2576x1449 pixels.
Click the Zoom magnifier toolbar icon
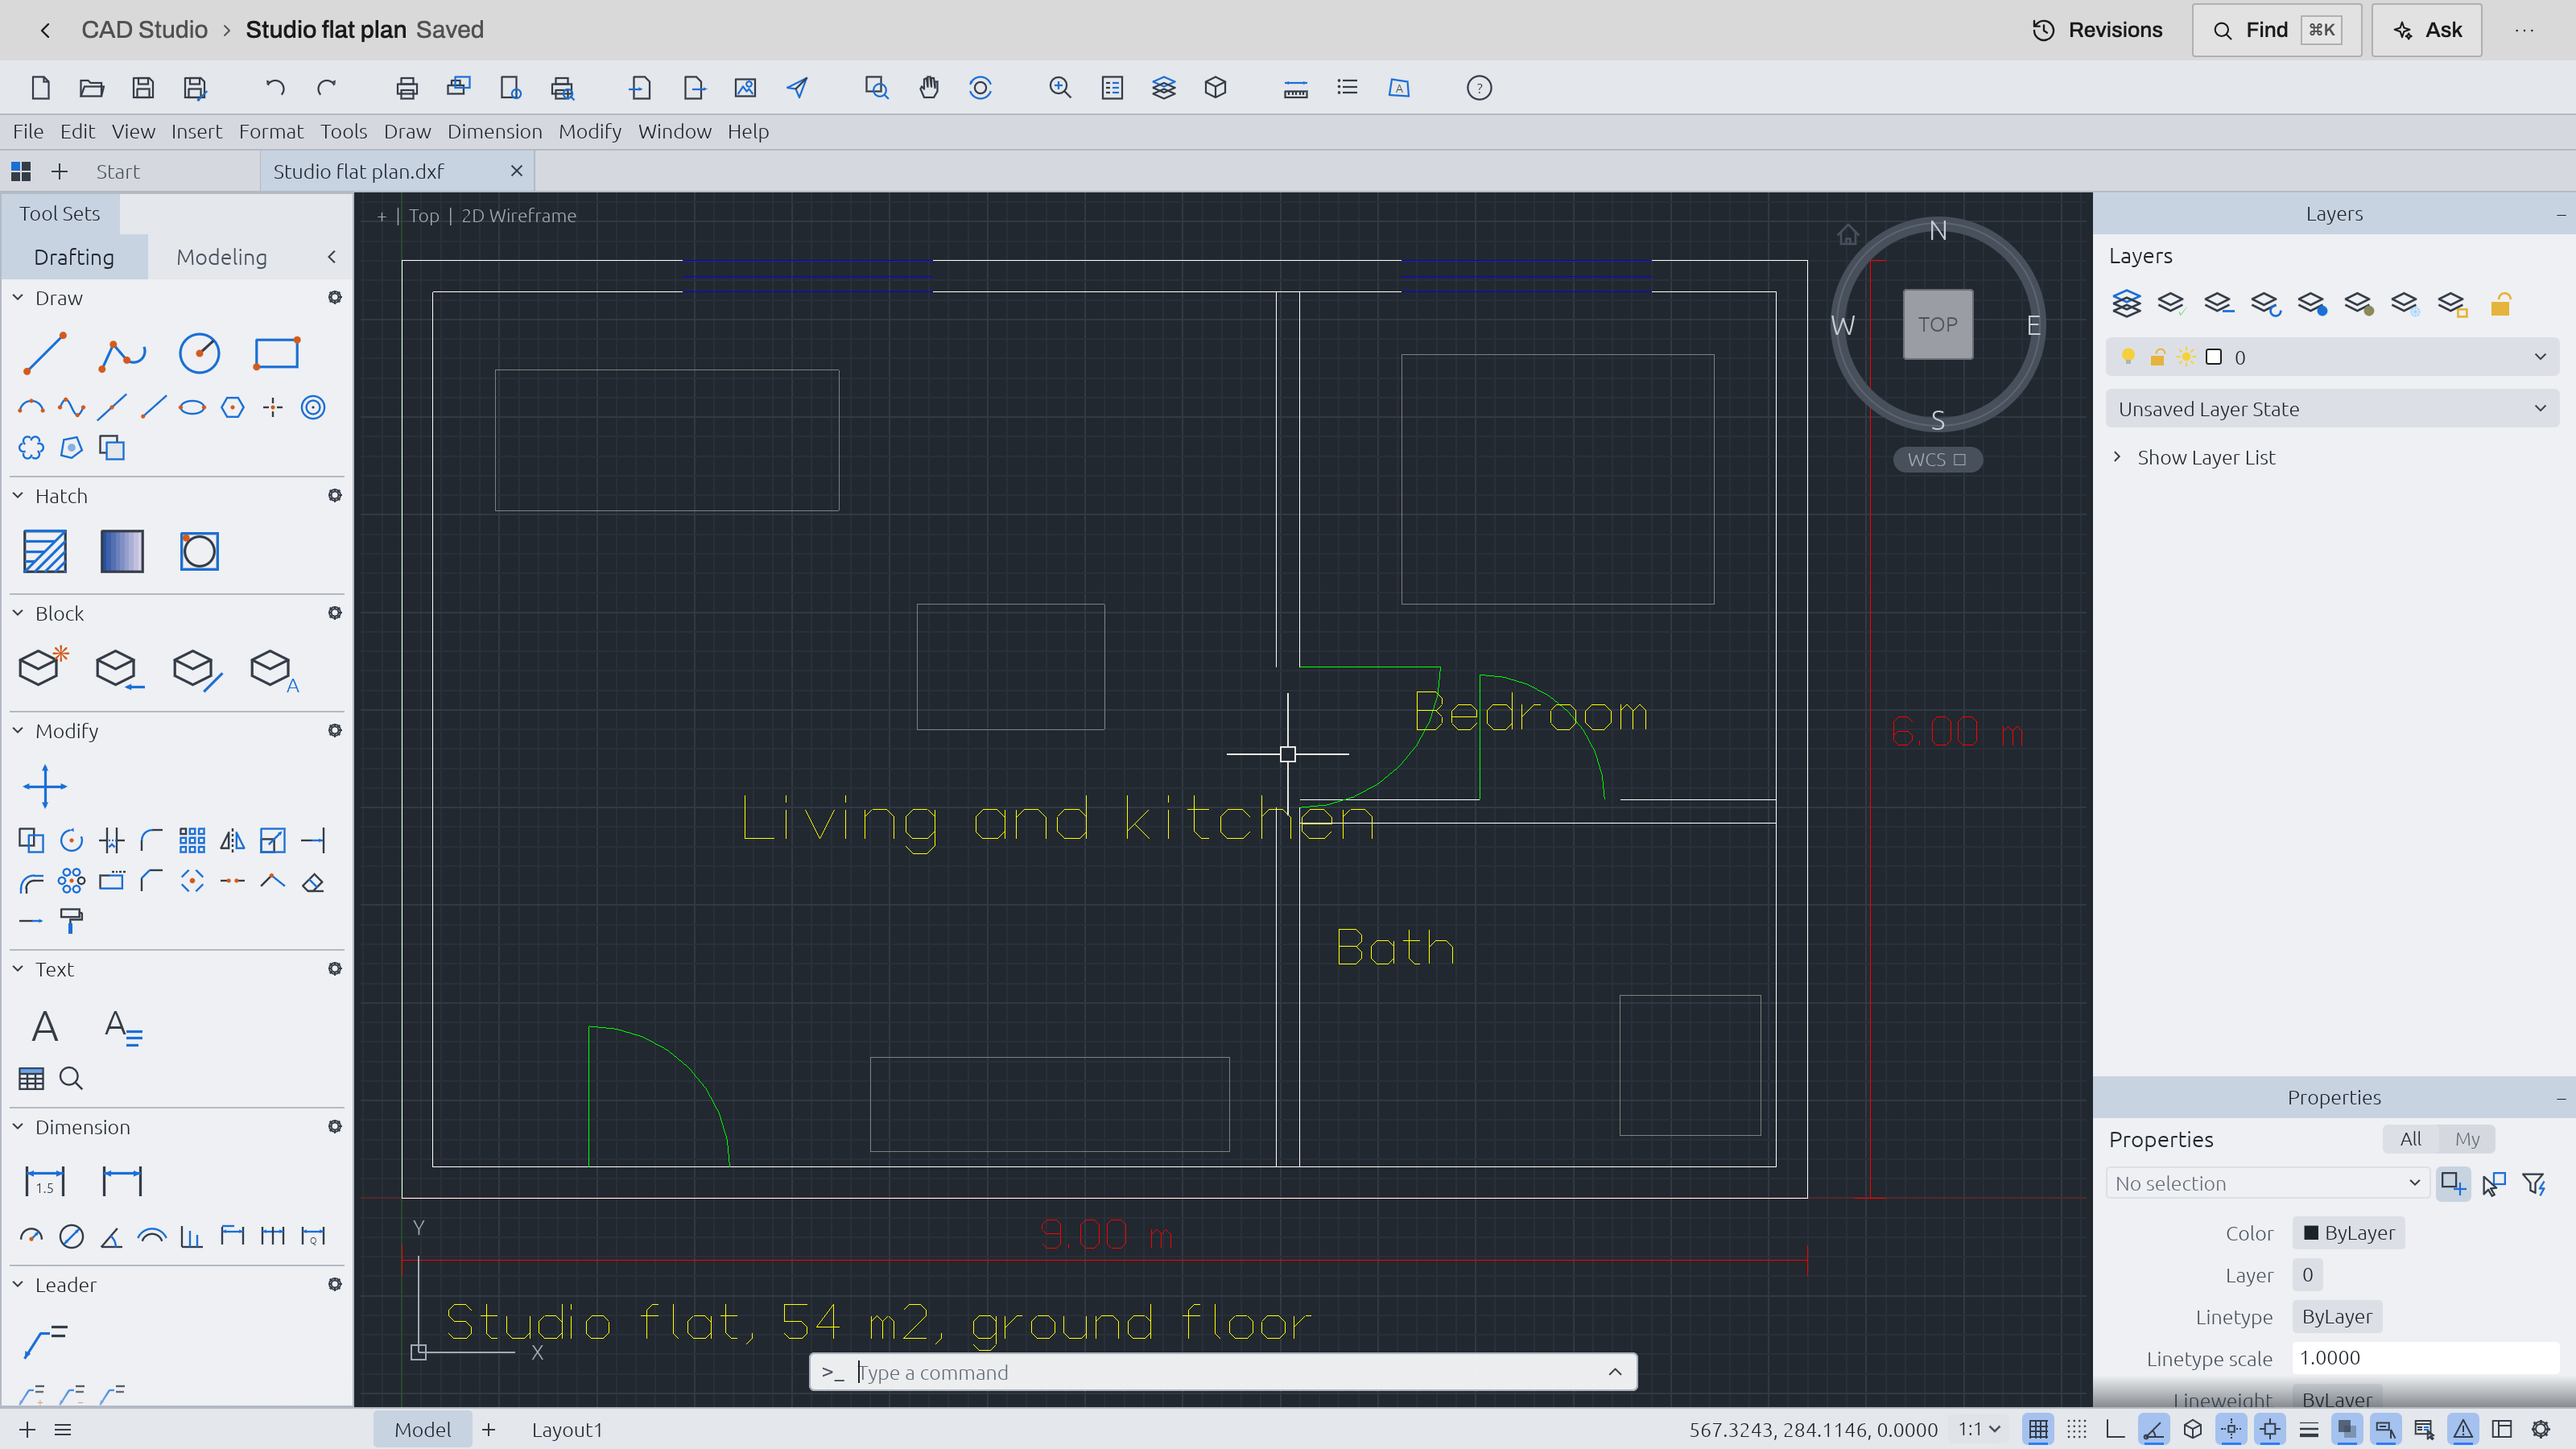point(1060,88)
